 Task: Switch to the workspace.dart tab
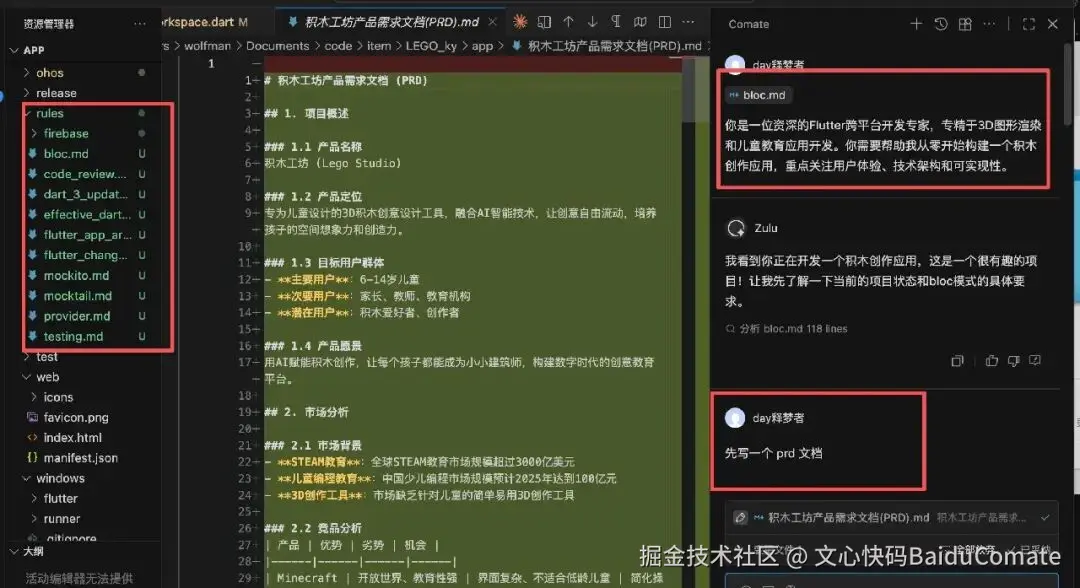coord(207,22)
